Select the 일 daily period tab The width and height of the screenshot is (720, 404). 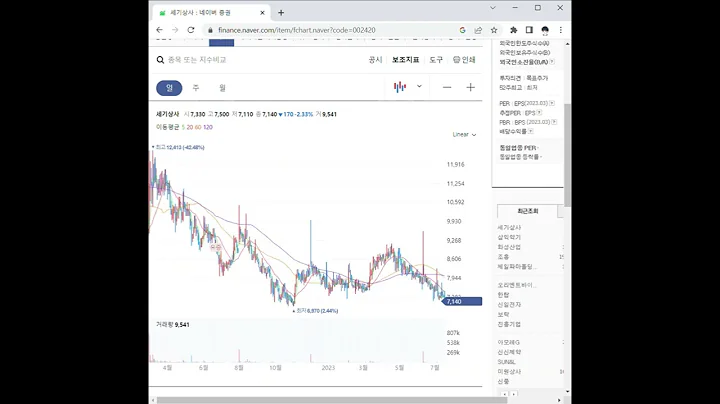click(x=169, y=88)
